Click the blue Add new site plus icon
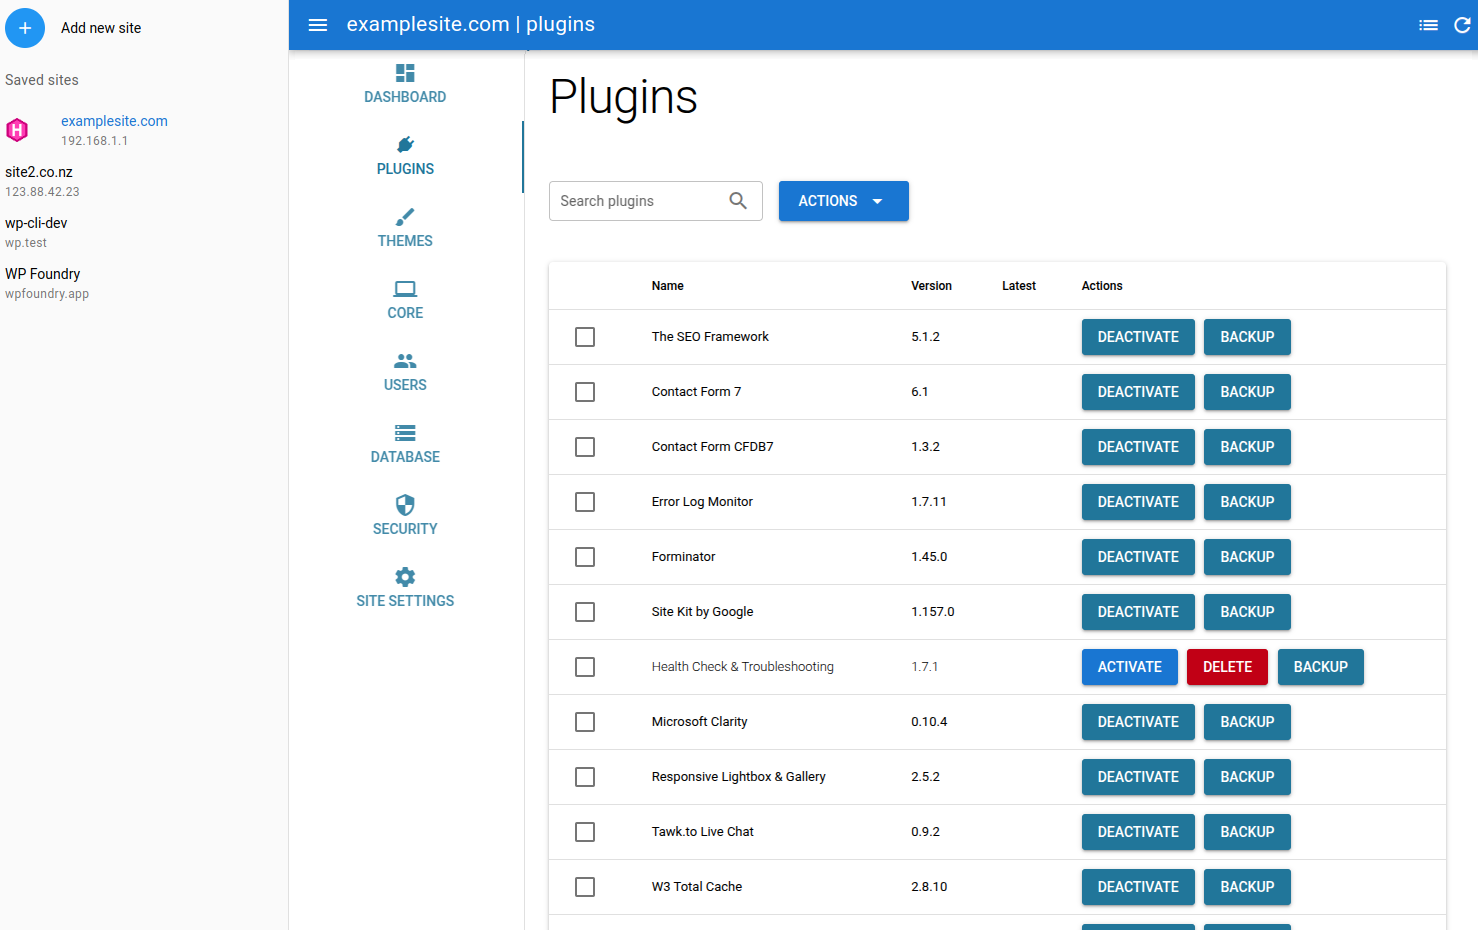1478x930 pixels. (25, 28)
